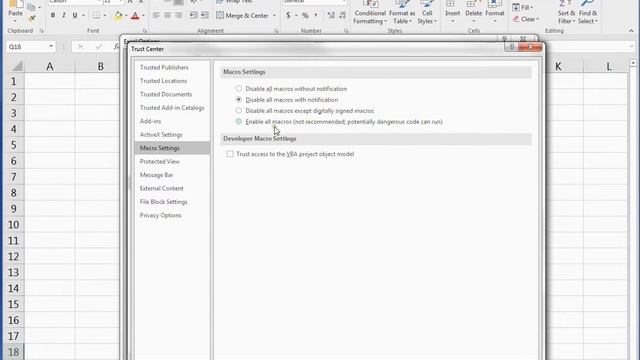640x360 pixels.
Task: Click the Increase Indent icon
Action: tap(204, 16)
